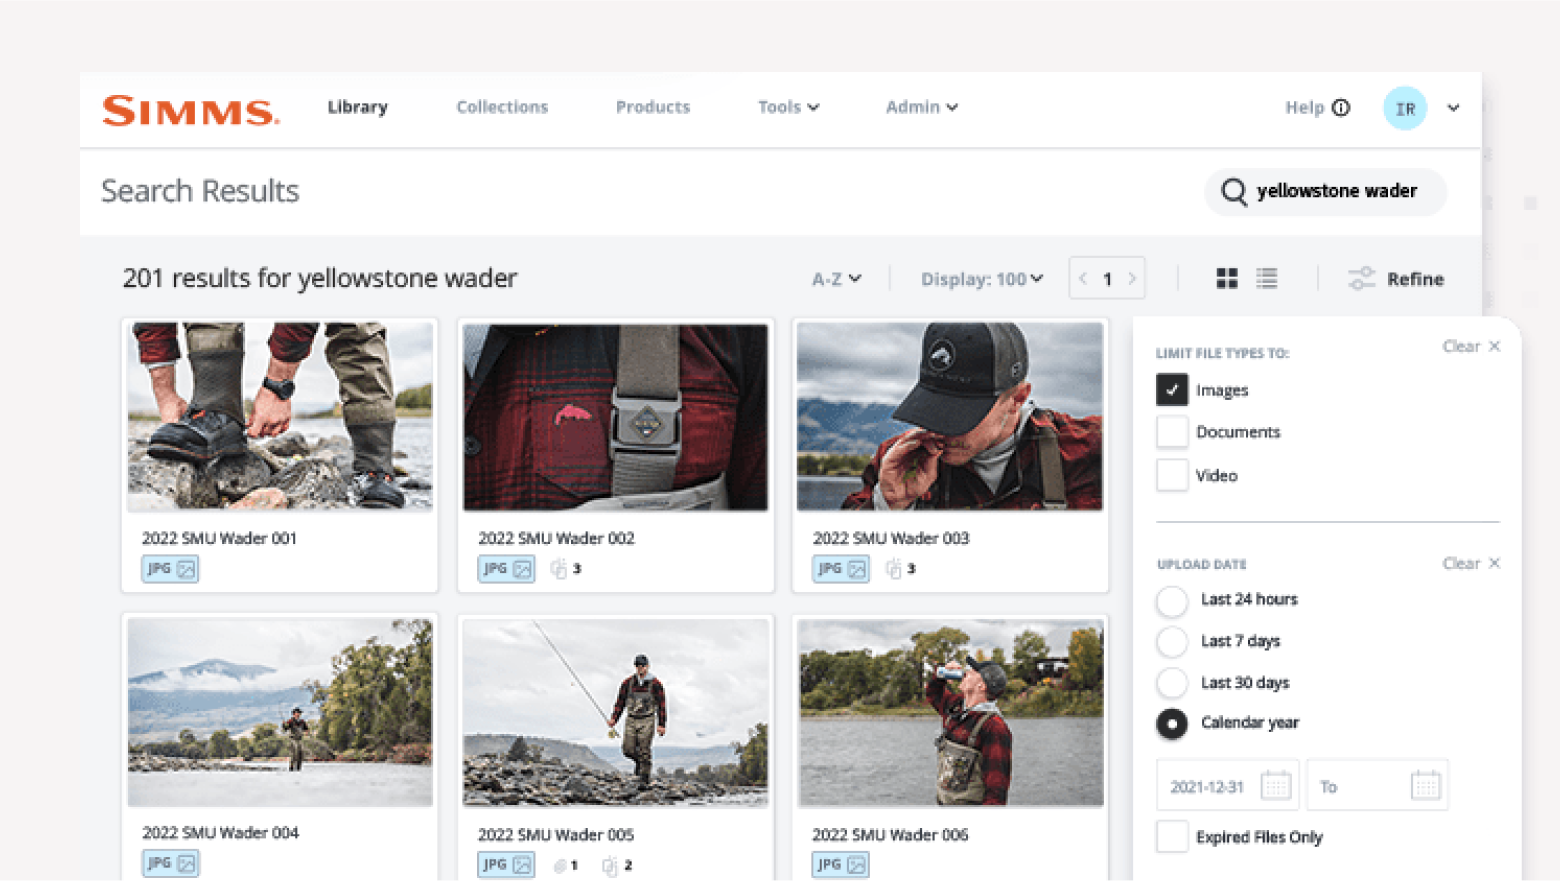Screen dimensions: 1560x881
Task: Click the Refine button
Action: (1415, 279)
